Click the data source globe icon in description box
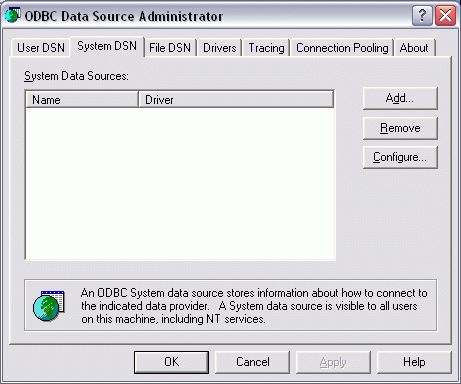This screenshot has height=384, width=461. pyautogui.click(x=49, y=306)
